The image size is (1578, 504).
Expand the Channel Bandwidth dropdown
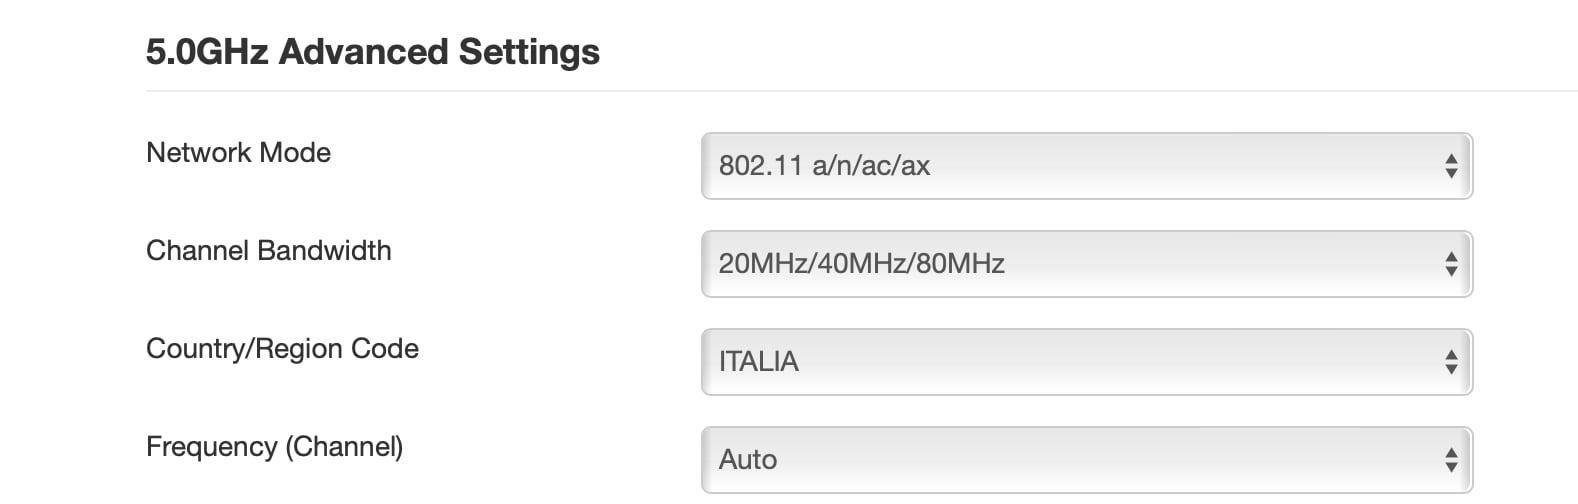click(x=1086, y=264)
